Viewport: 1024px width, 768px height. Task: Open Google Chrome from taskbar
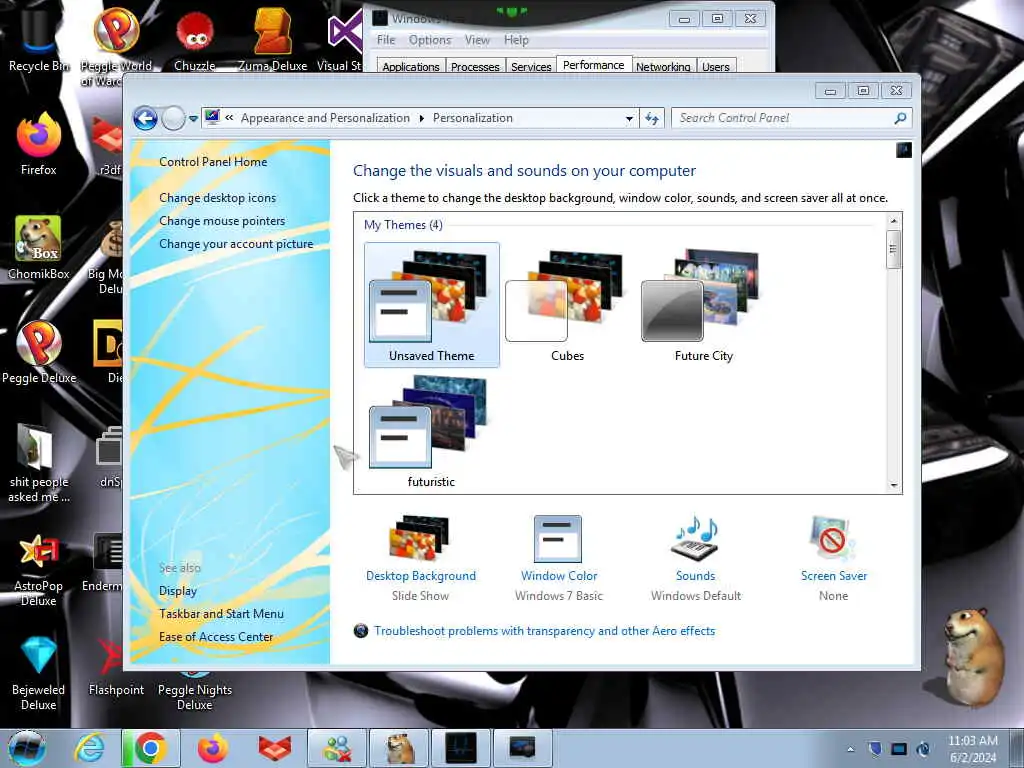pyautogui.click(x=150, y=748)
